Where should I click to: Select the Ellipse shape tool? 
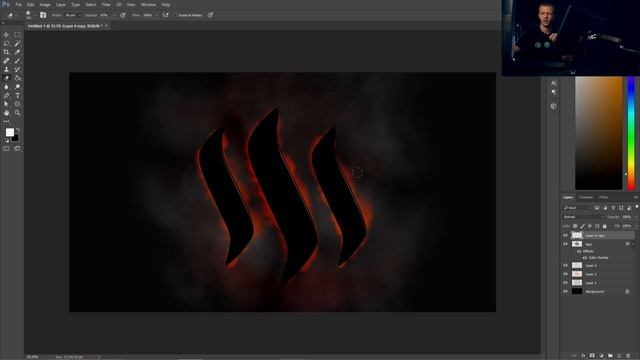click(x=17, y=104)
